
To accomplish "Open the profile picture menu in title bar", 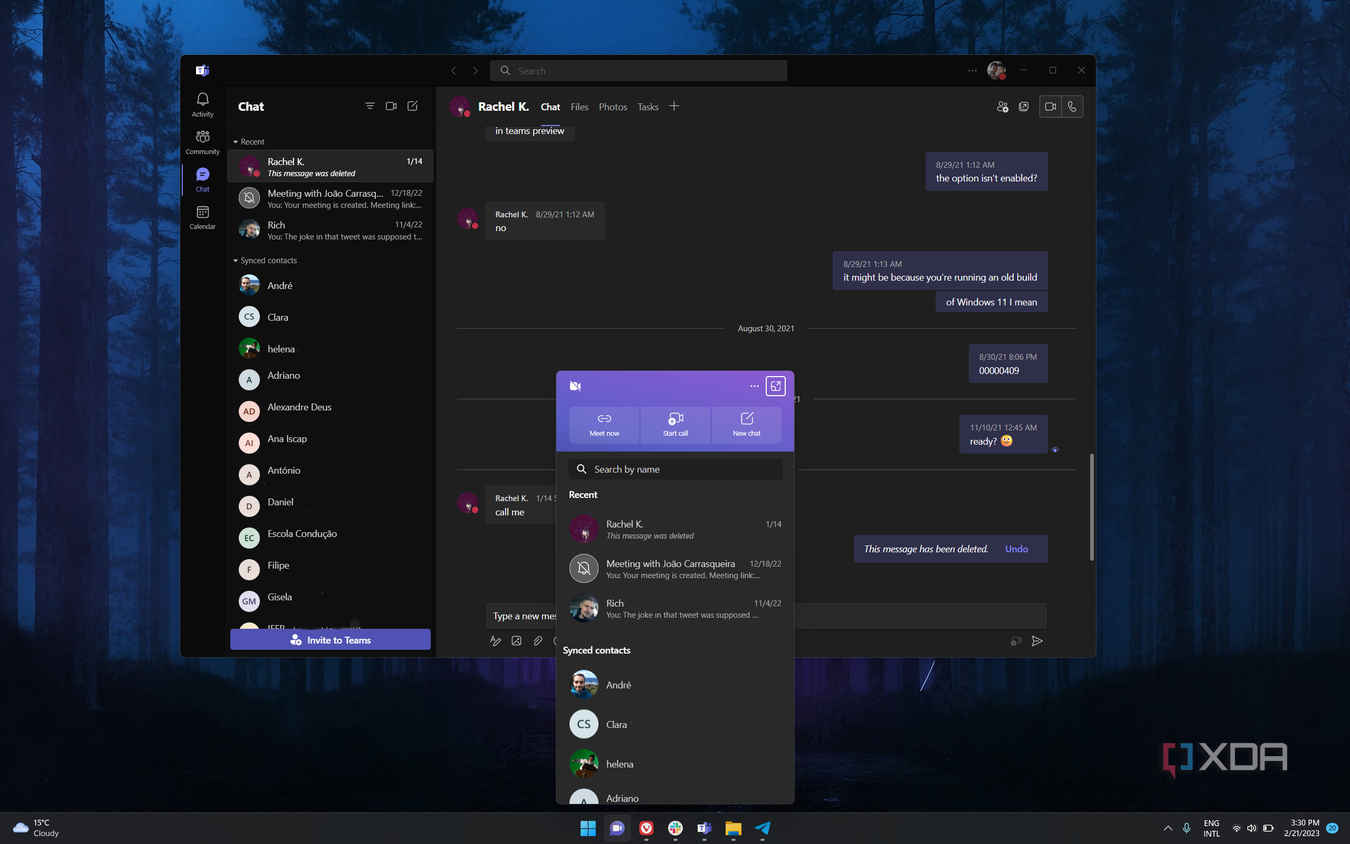I will click(996, 71).
